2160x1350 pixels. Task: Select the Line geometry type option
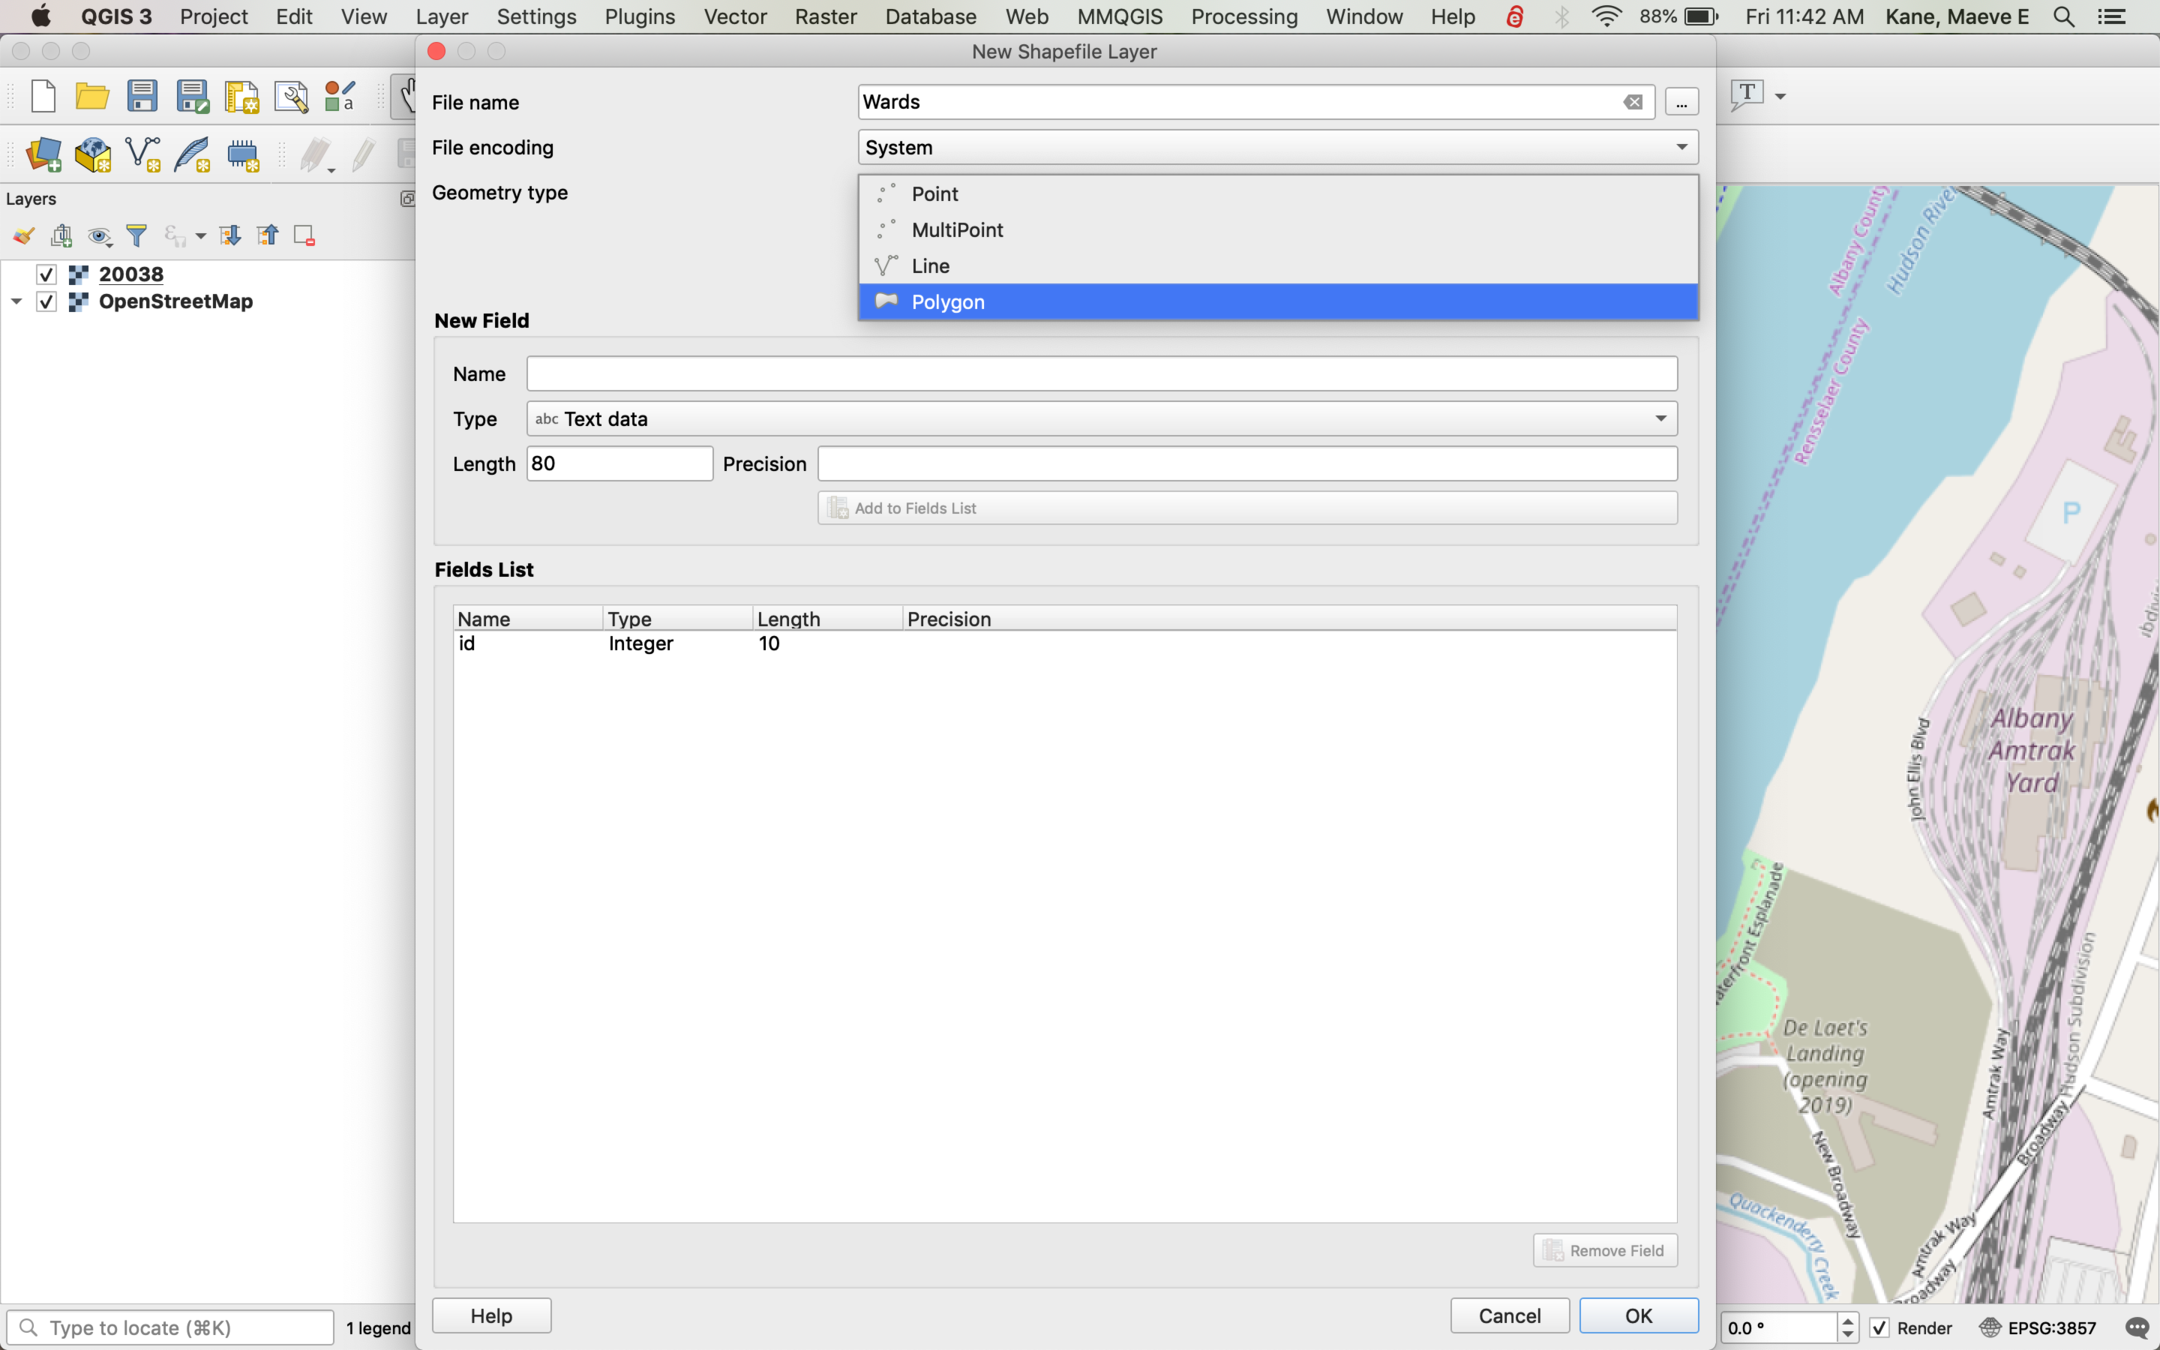click(930, 265)
